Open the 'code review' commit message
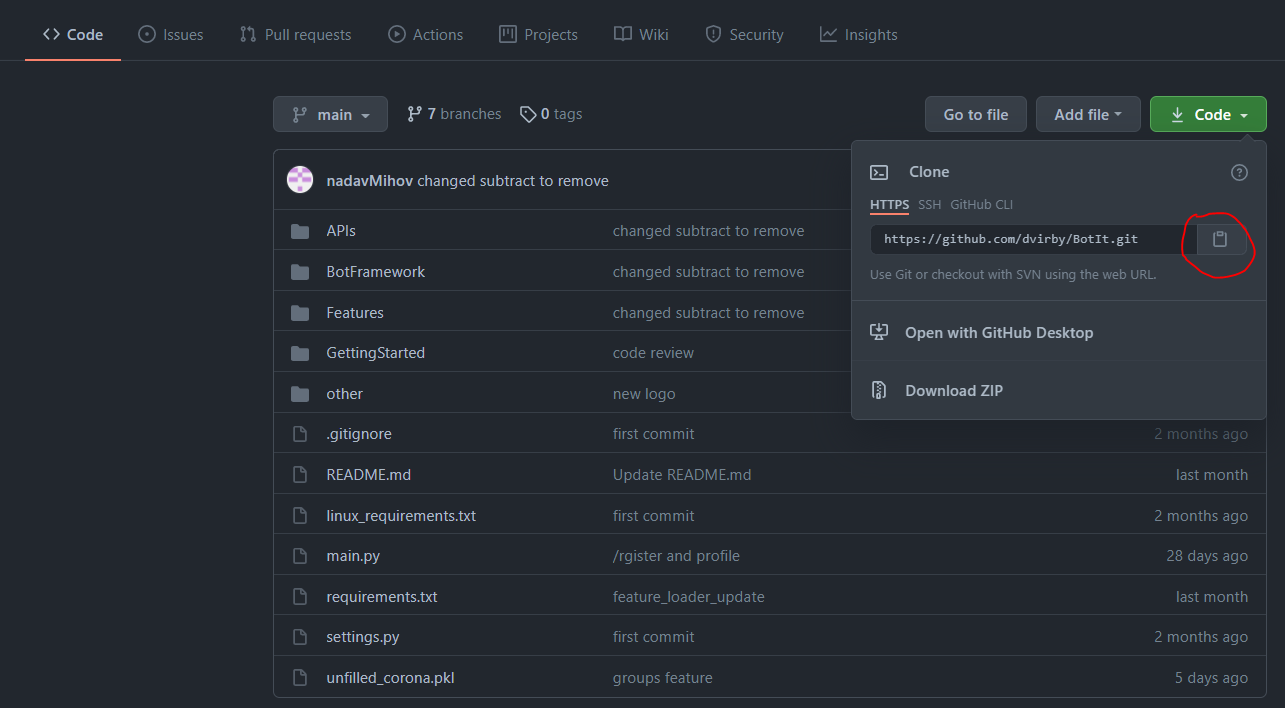Viewport: 1285px width, 708px height. (x=653, y=353)
